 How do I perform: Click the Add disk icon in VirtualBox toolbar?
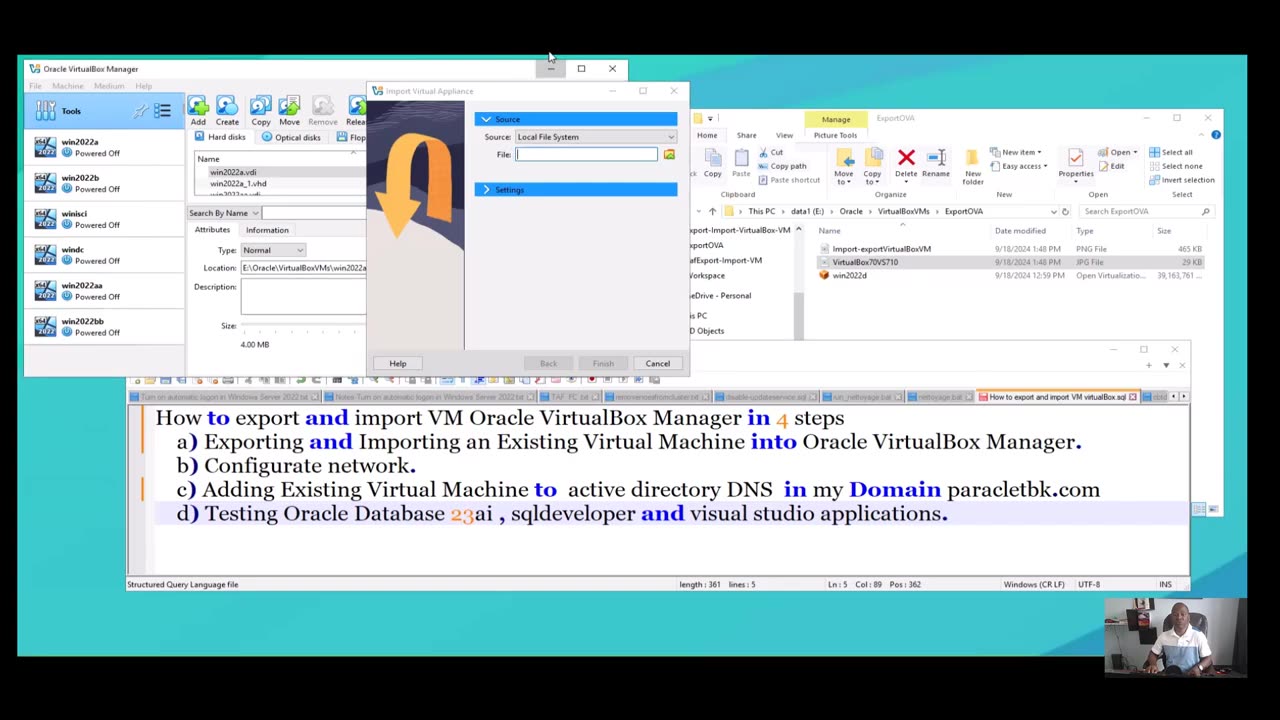pyautogui.click(x=198, y=106)
